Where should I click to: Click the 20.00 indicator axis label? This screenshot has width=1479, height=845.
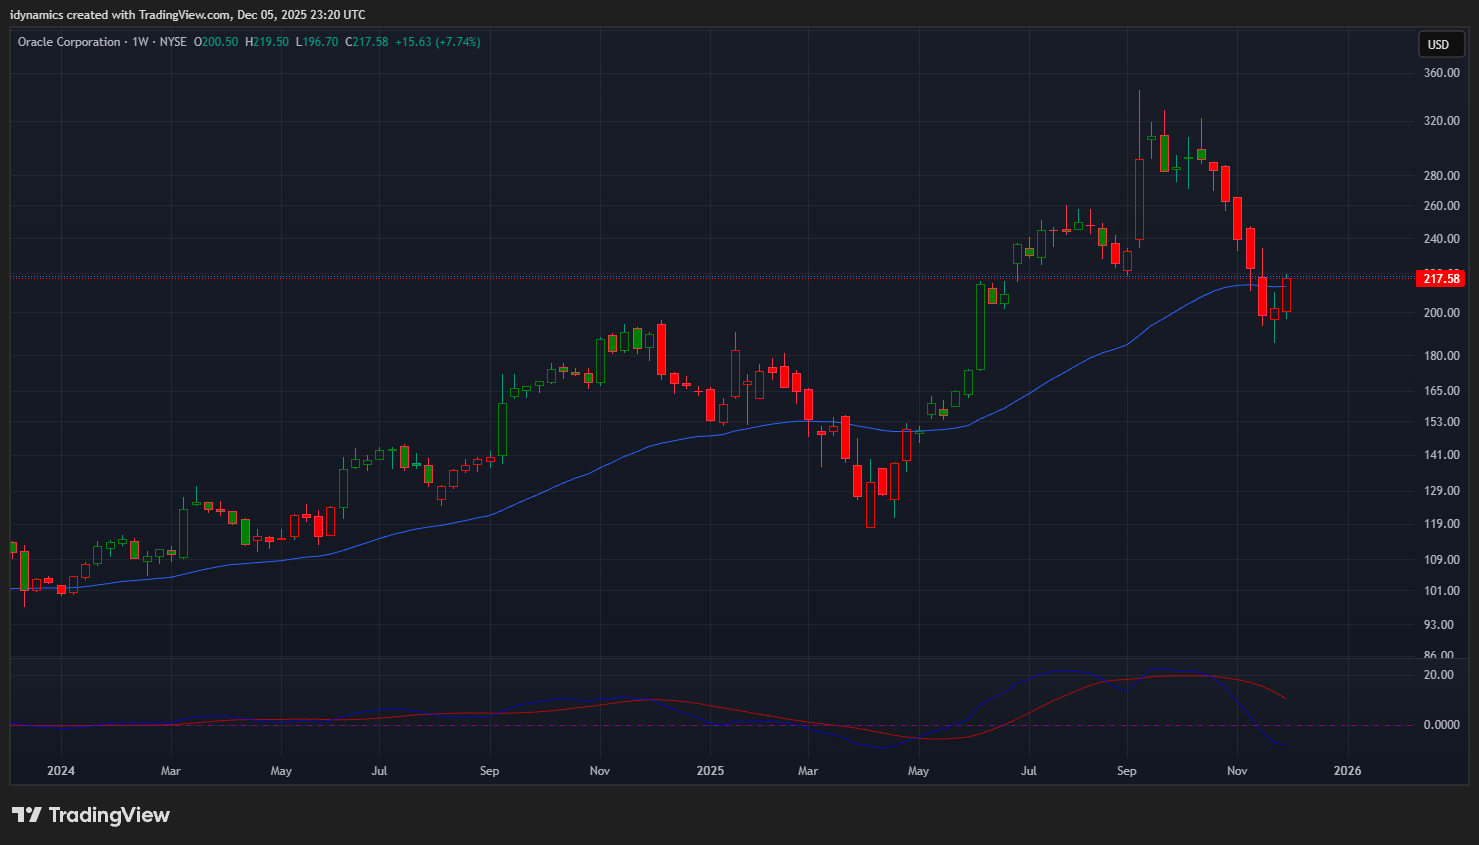click(x=1438, y=675)
